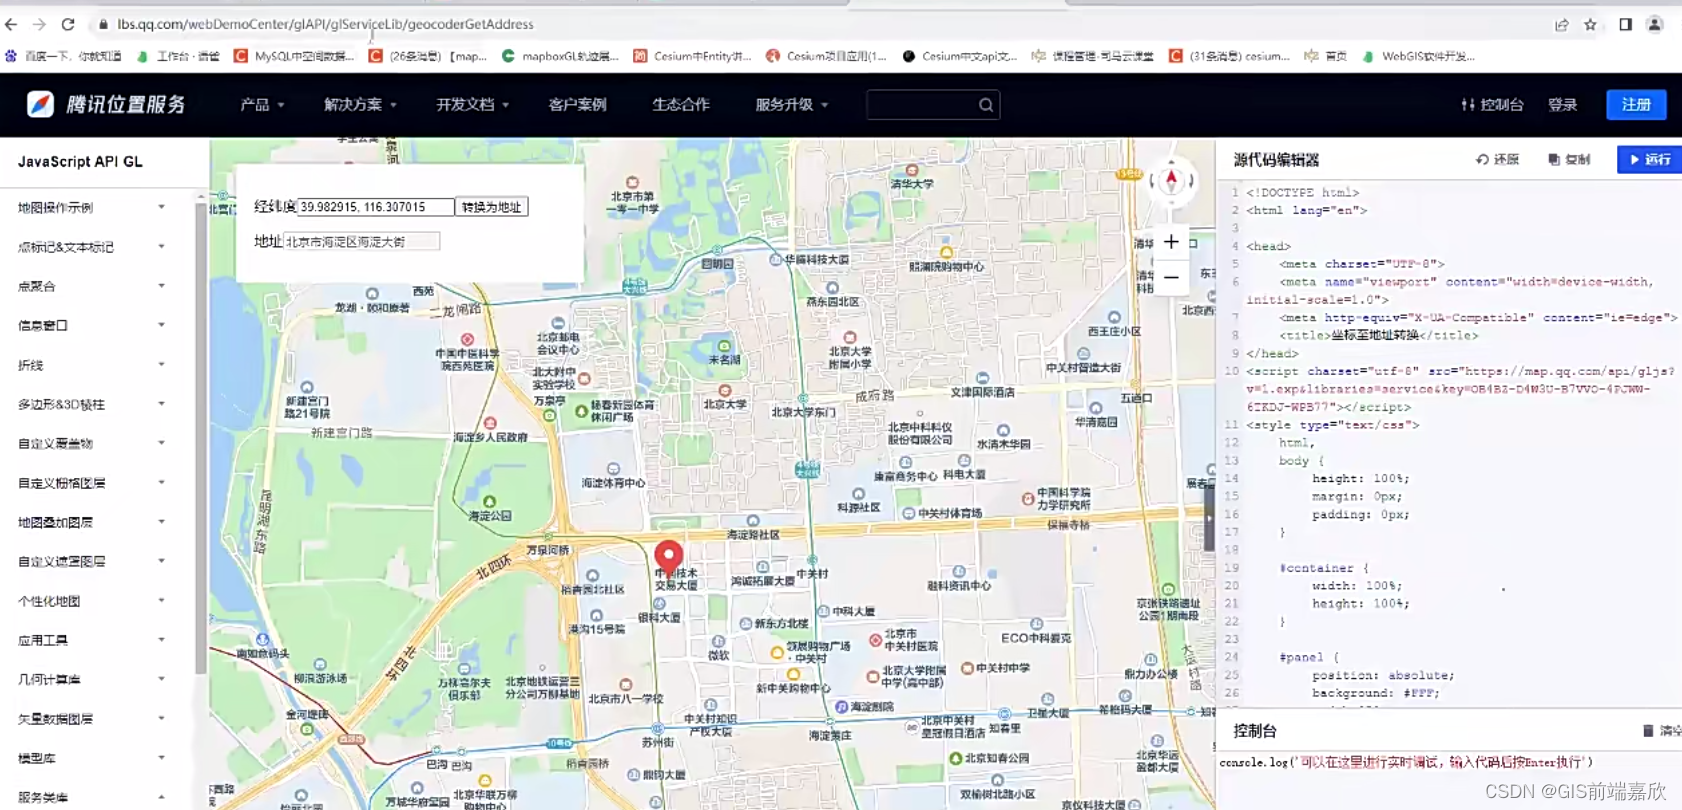Toggle the browser side panel icon
This screenshot has width=1682, height=810.
[x=1625, y=25]
